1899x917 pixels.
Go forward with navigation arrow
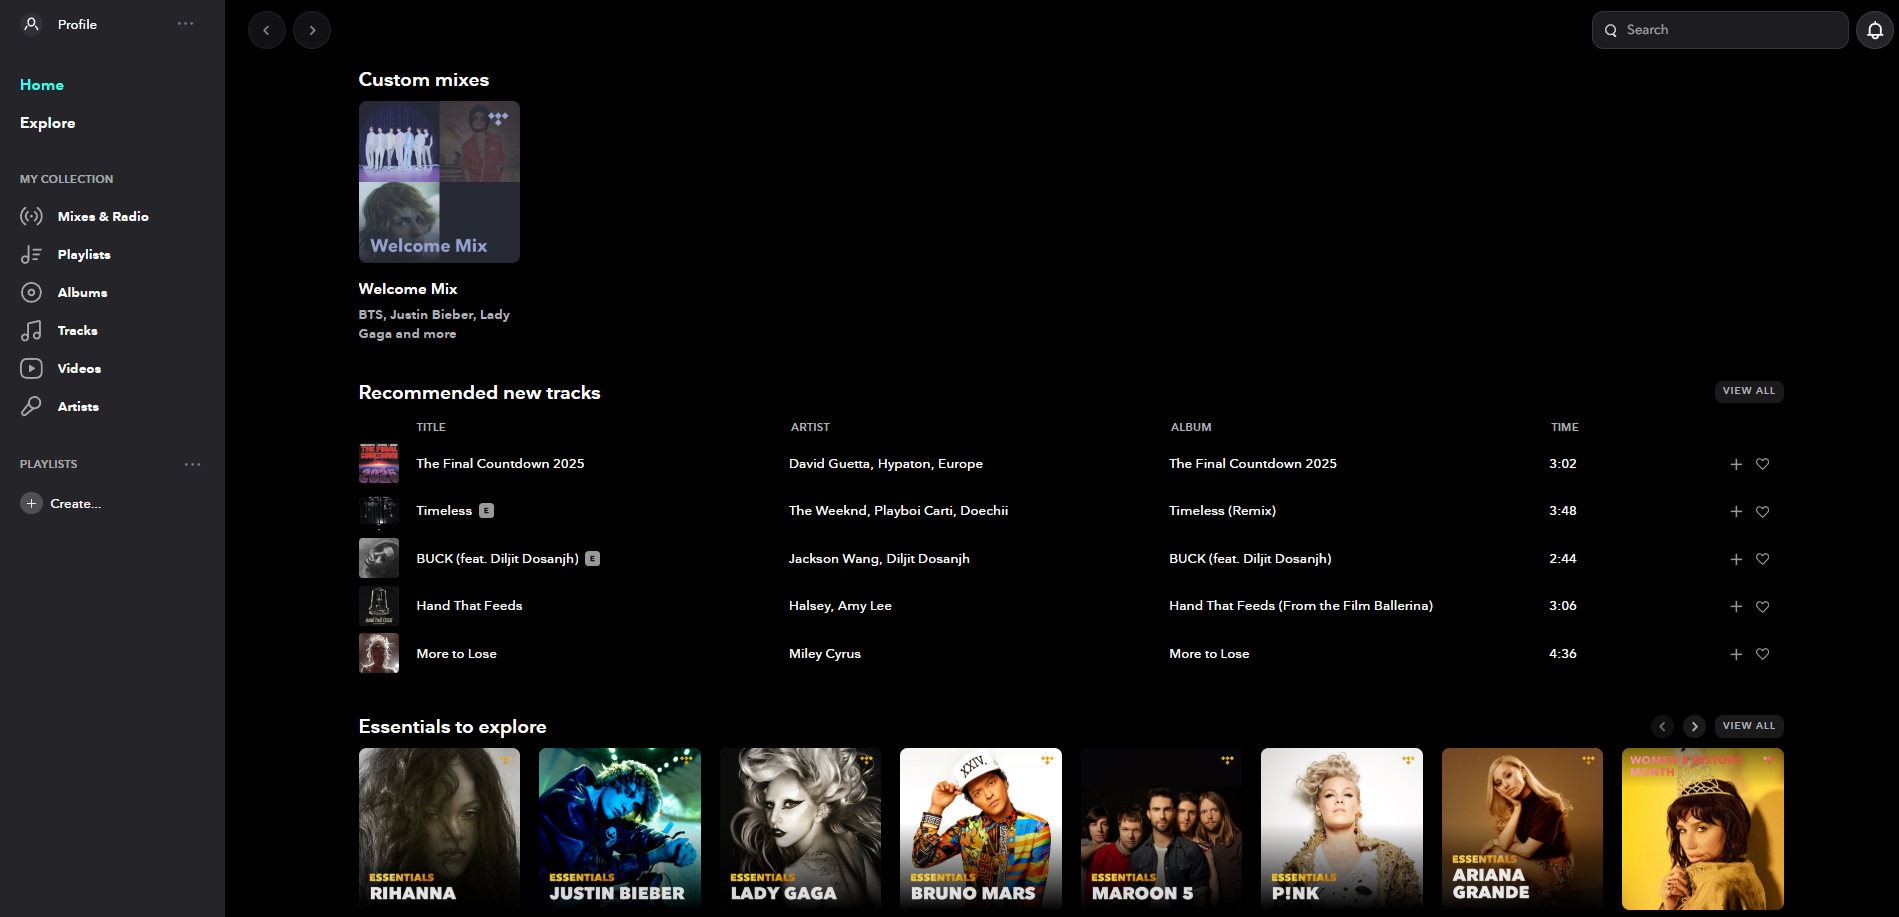click(x=312, y=30)
